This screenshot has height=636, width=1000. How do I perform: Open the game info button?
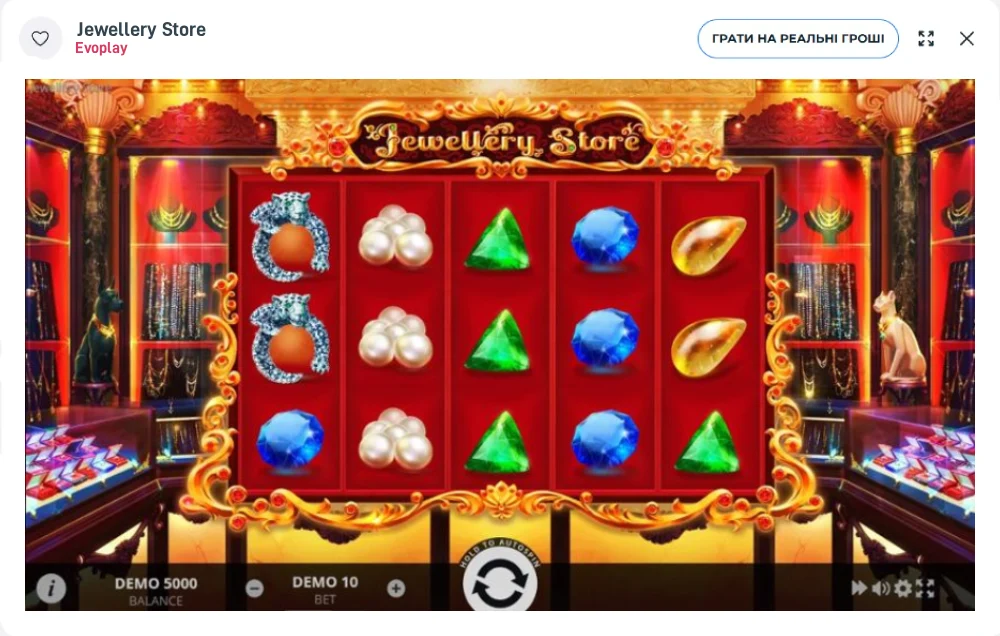(51, 588)
